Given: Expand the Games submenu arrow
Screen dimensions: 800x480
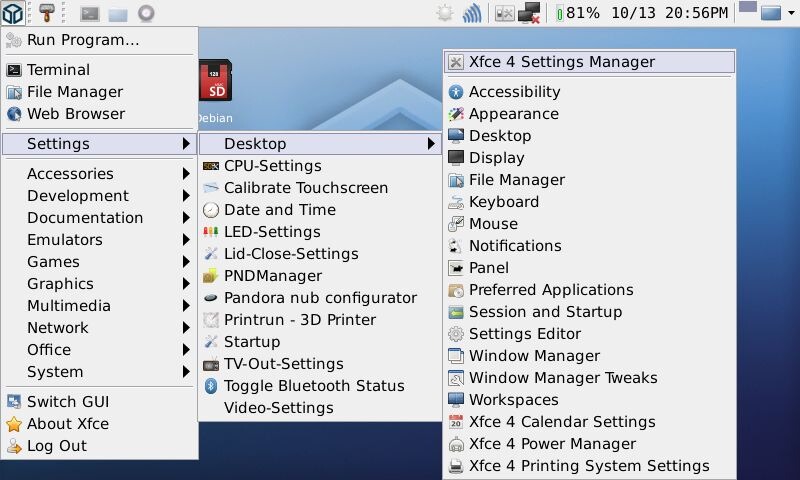Looking at the screenshot, I should pyautogui.click(x=186, y=262).
